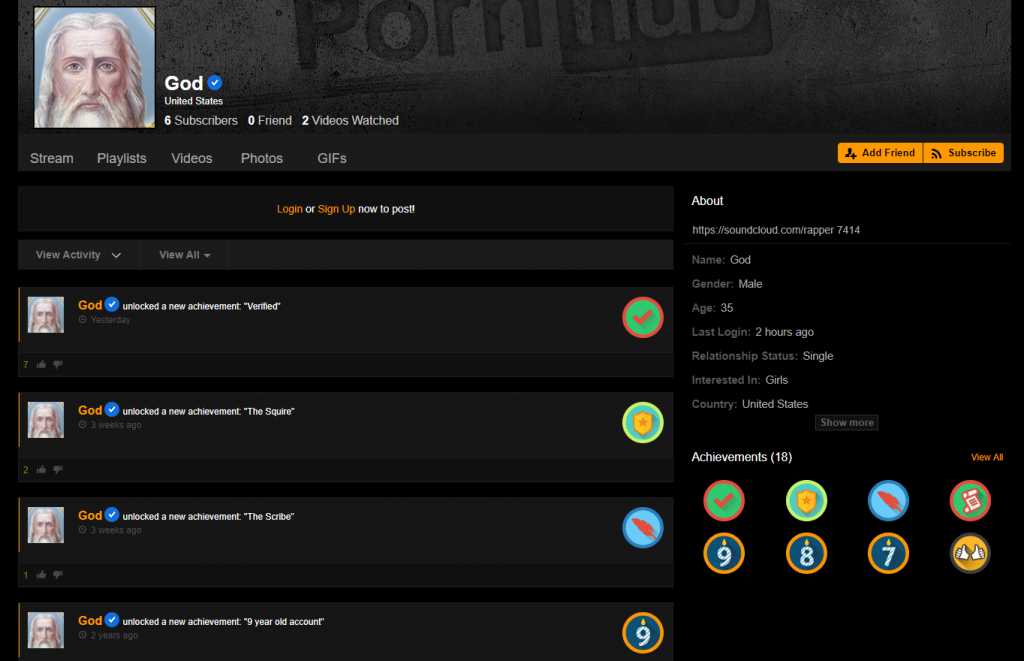The image size is (1024, 661).
Task: Click the 'Country: United States' text in About
Action: tap(750, 404)
